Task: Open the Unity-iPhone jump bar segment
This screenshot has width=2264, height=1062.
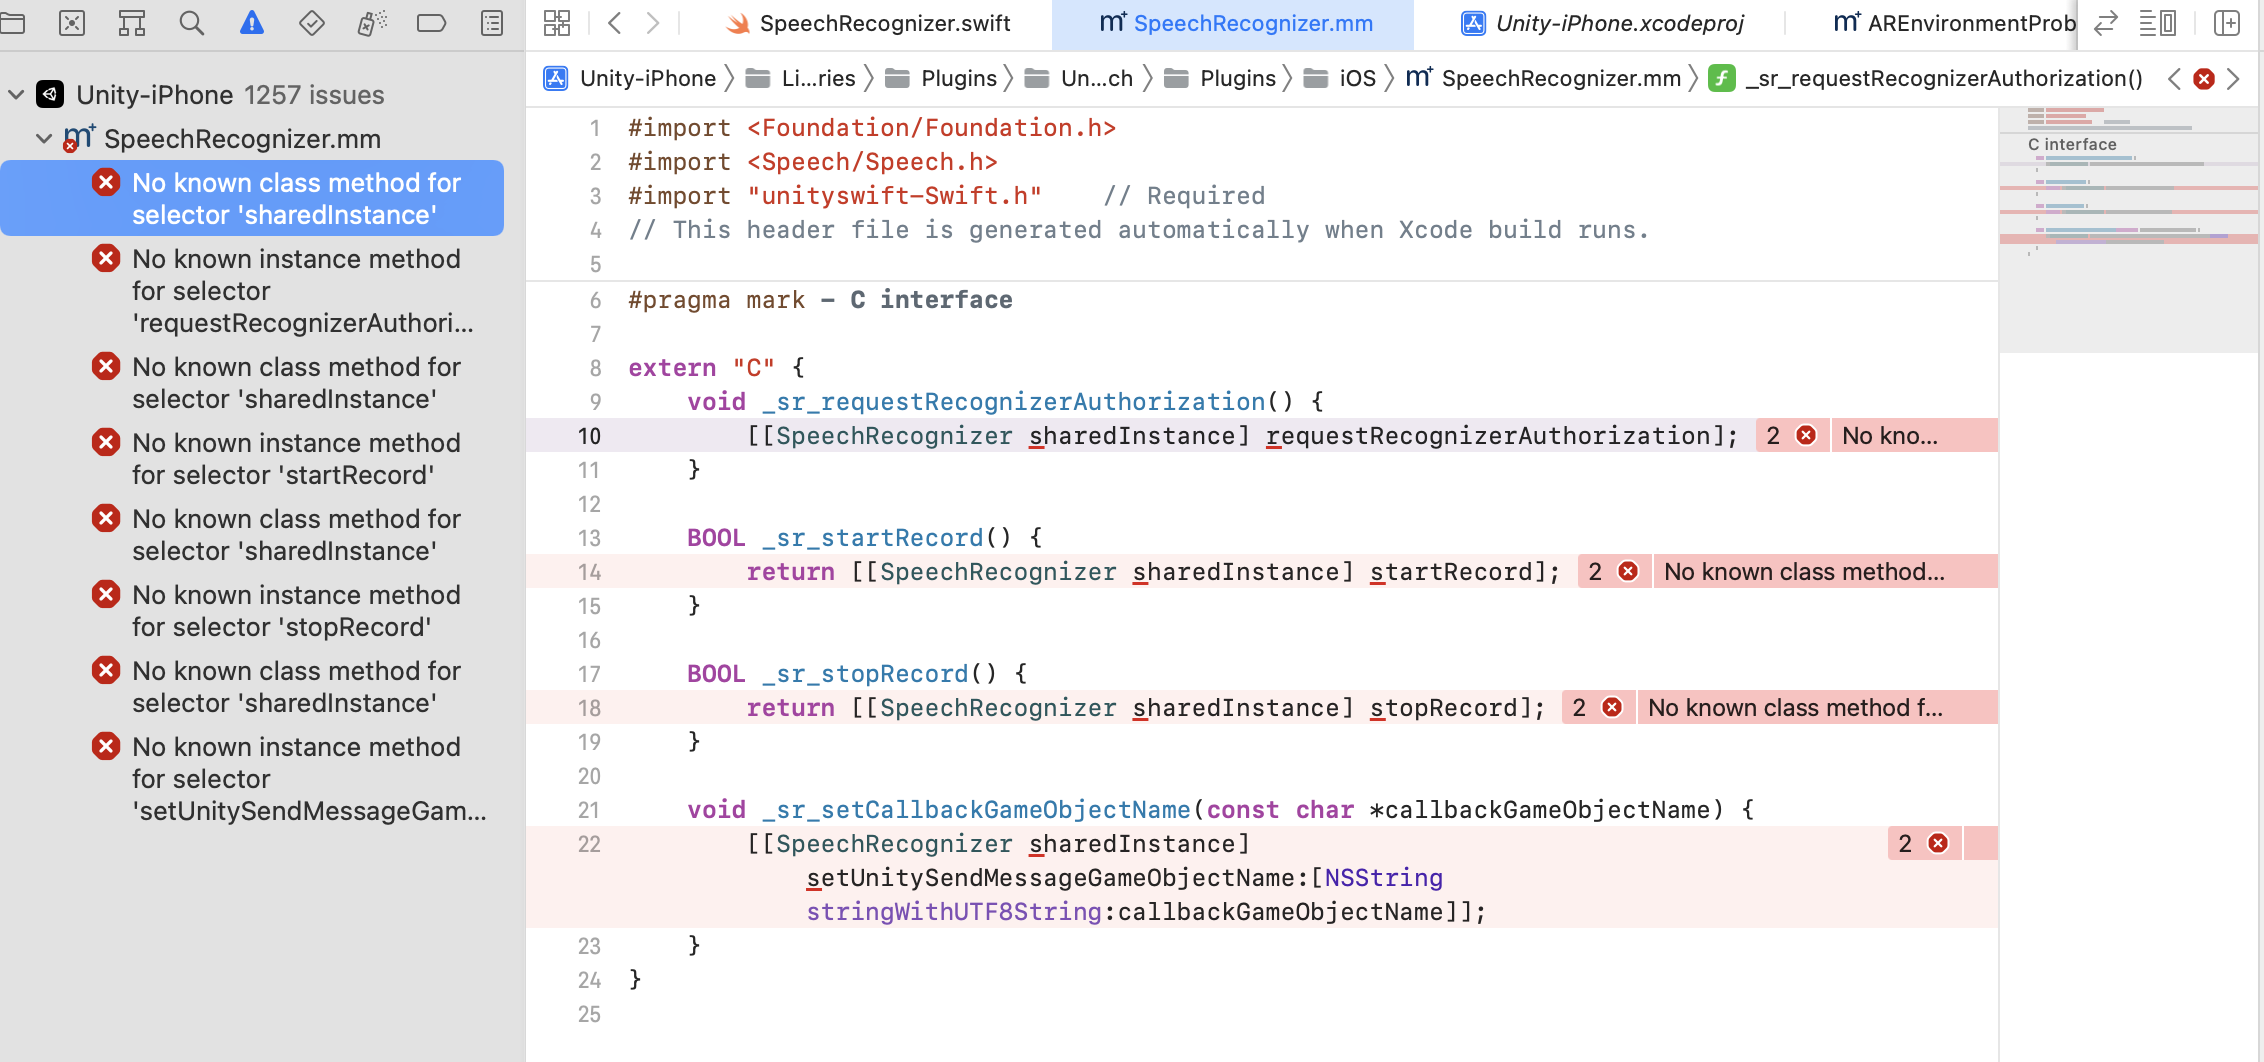Action: [x=631, y=79]
